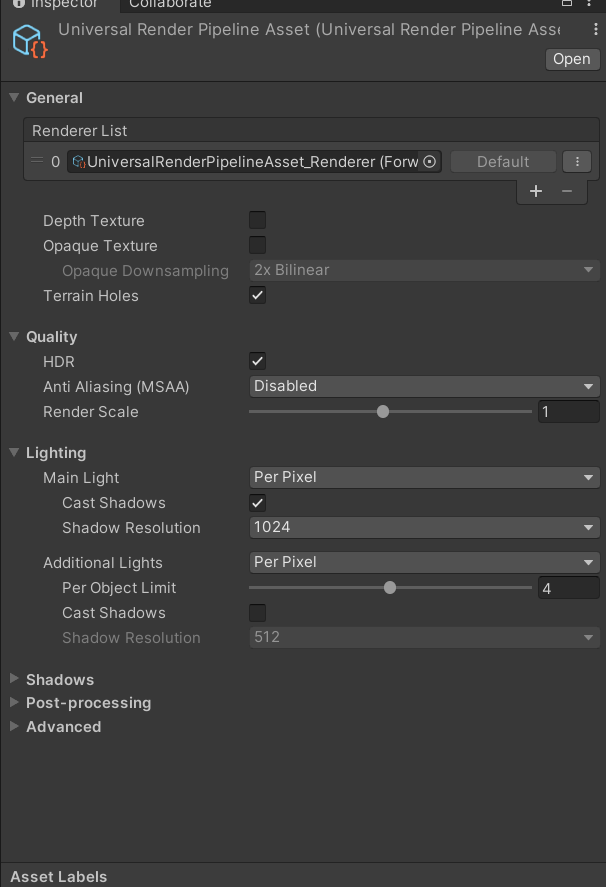
Task: Enable the Depth Texture checkbox
Action: pyautogui.click(x=257, y=220)
